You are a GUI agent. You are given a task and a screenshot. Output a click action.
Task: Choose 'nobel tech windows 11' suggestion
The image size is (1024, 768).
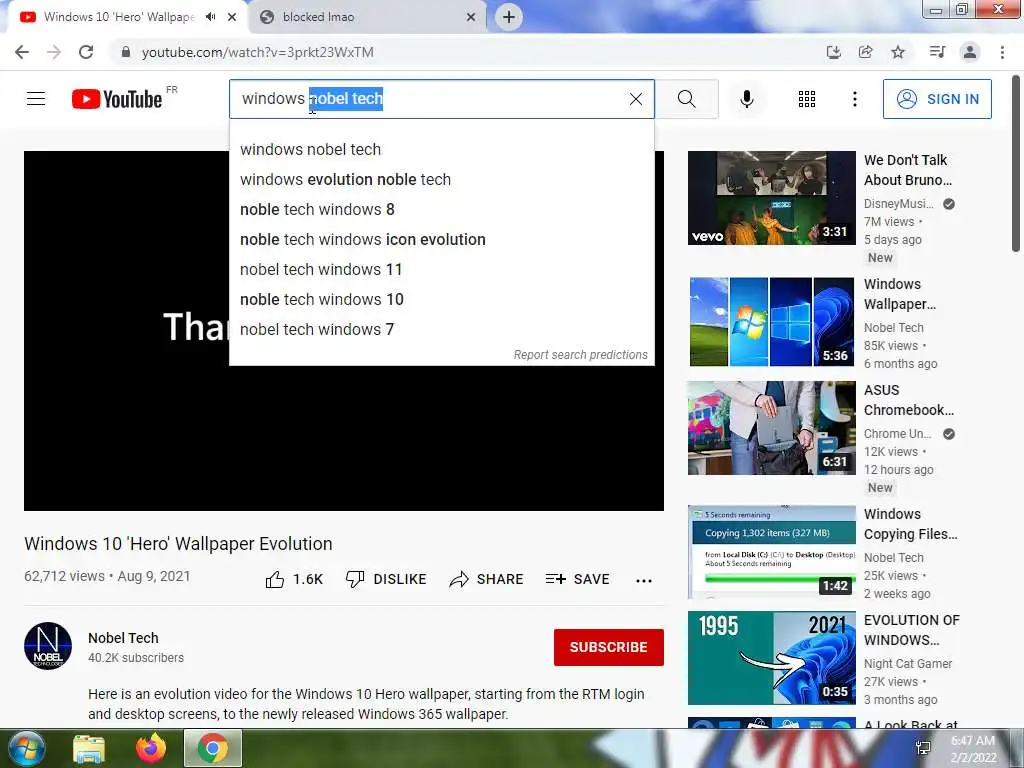(x=442, y=270)
